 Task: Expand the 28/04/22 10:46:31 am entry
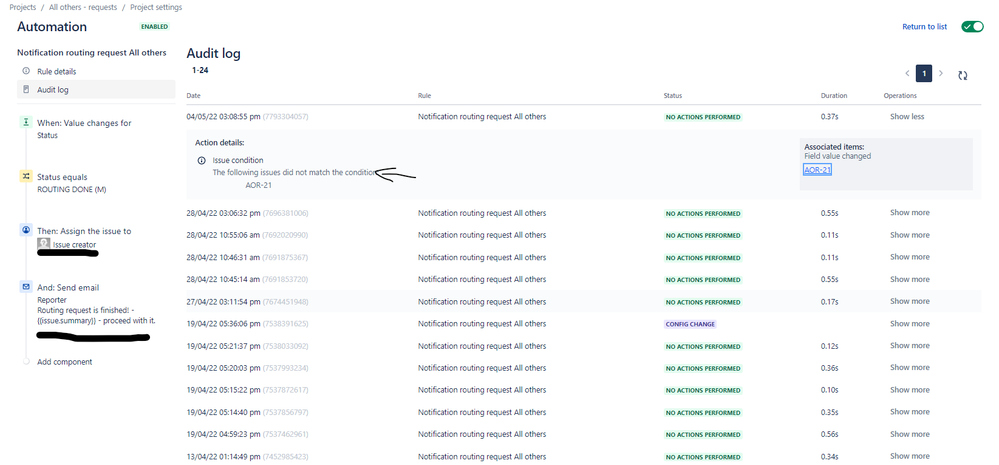click(910, 257)
